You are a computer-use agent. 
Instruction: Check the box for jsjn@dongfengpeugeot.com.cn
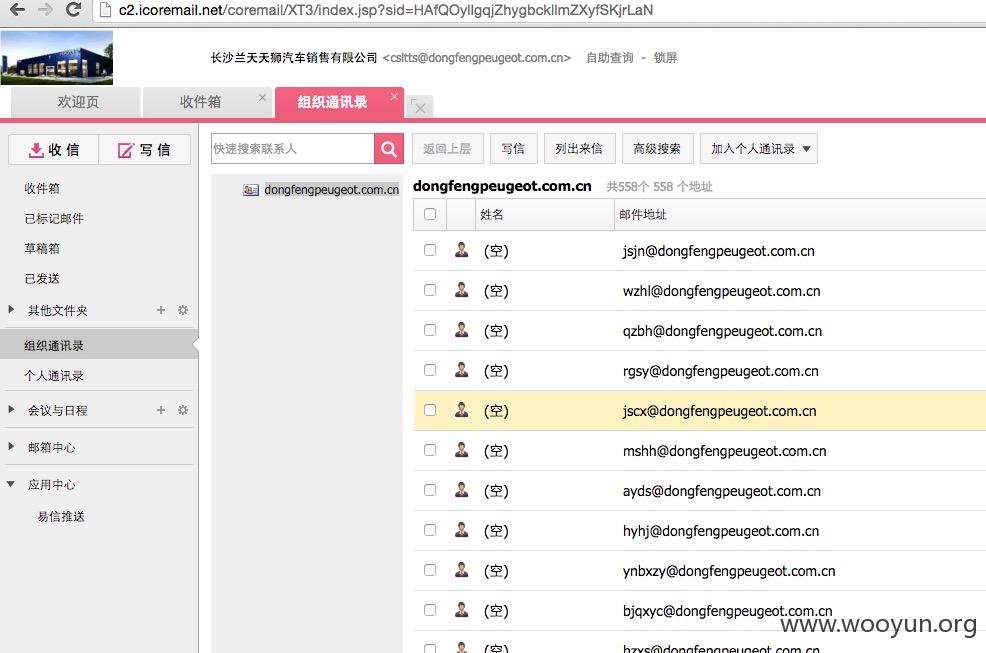point(430,250)
